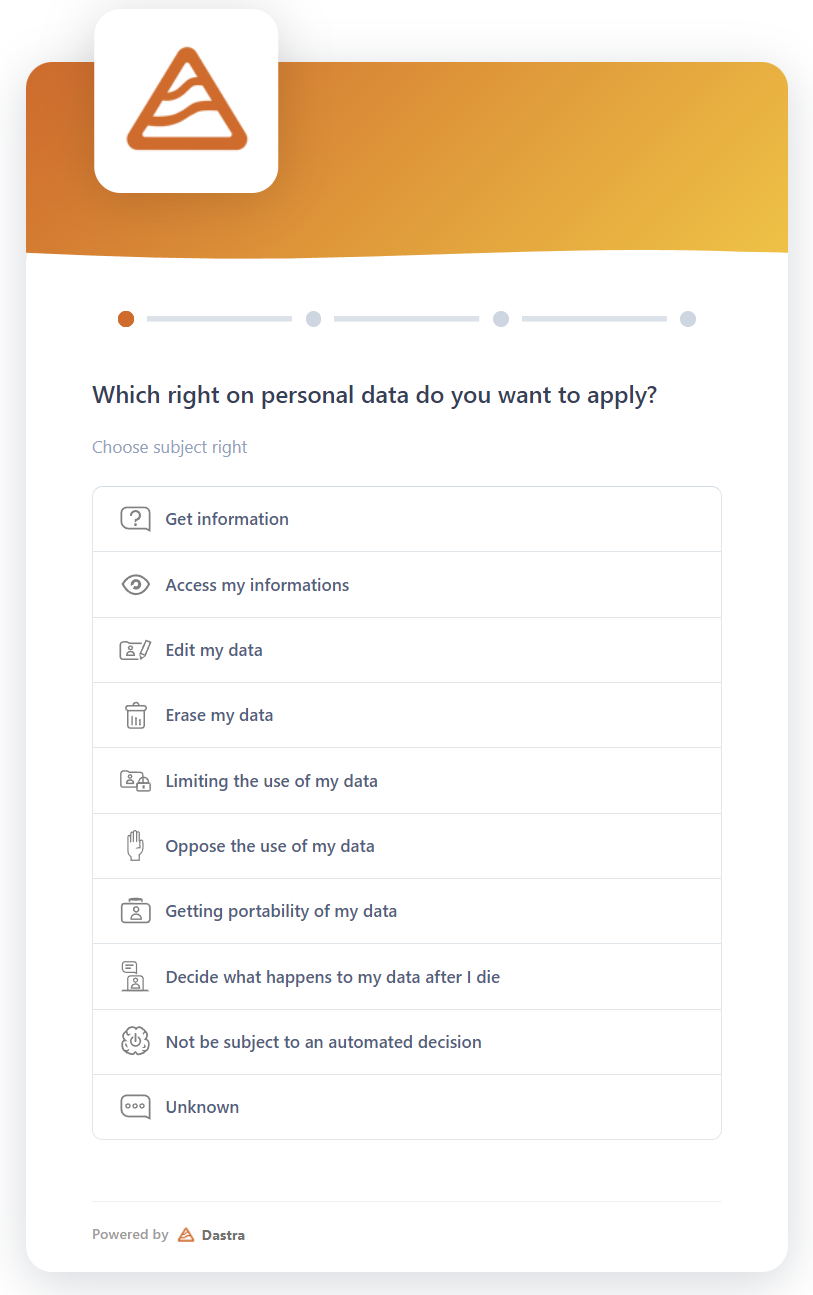Click the data after death icon

135,976
